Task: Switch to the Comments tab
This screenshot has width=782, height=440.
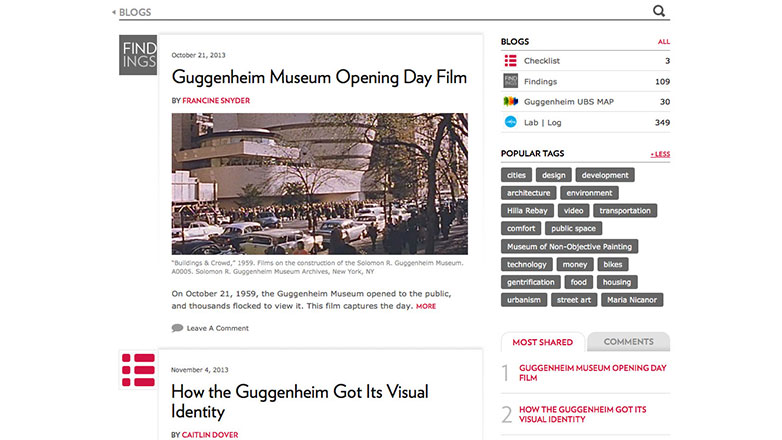Action: point(628,342)
